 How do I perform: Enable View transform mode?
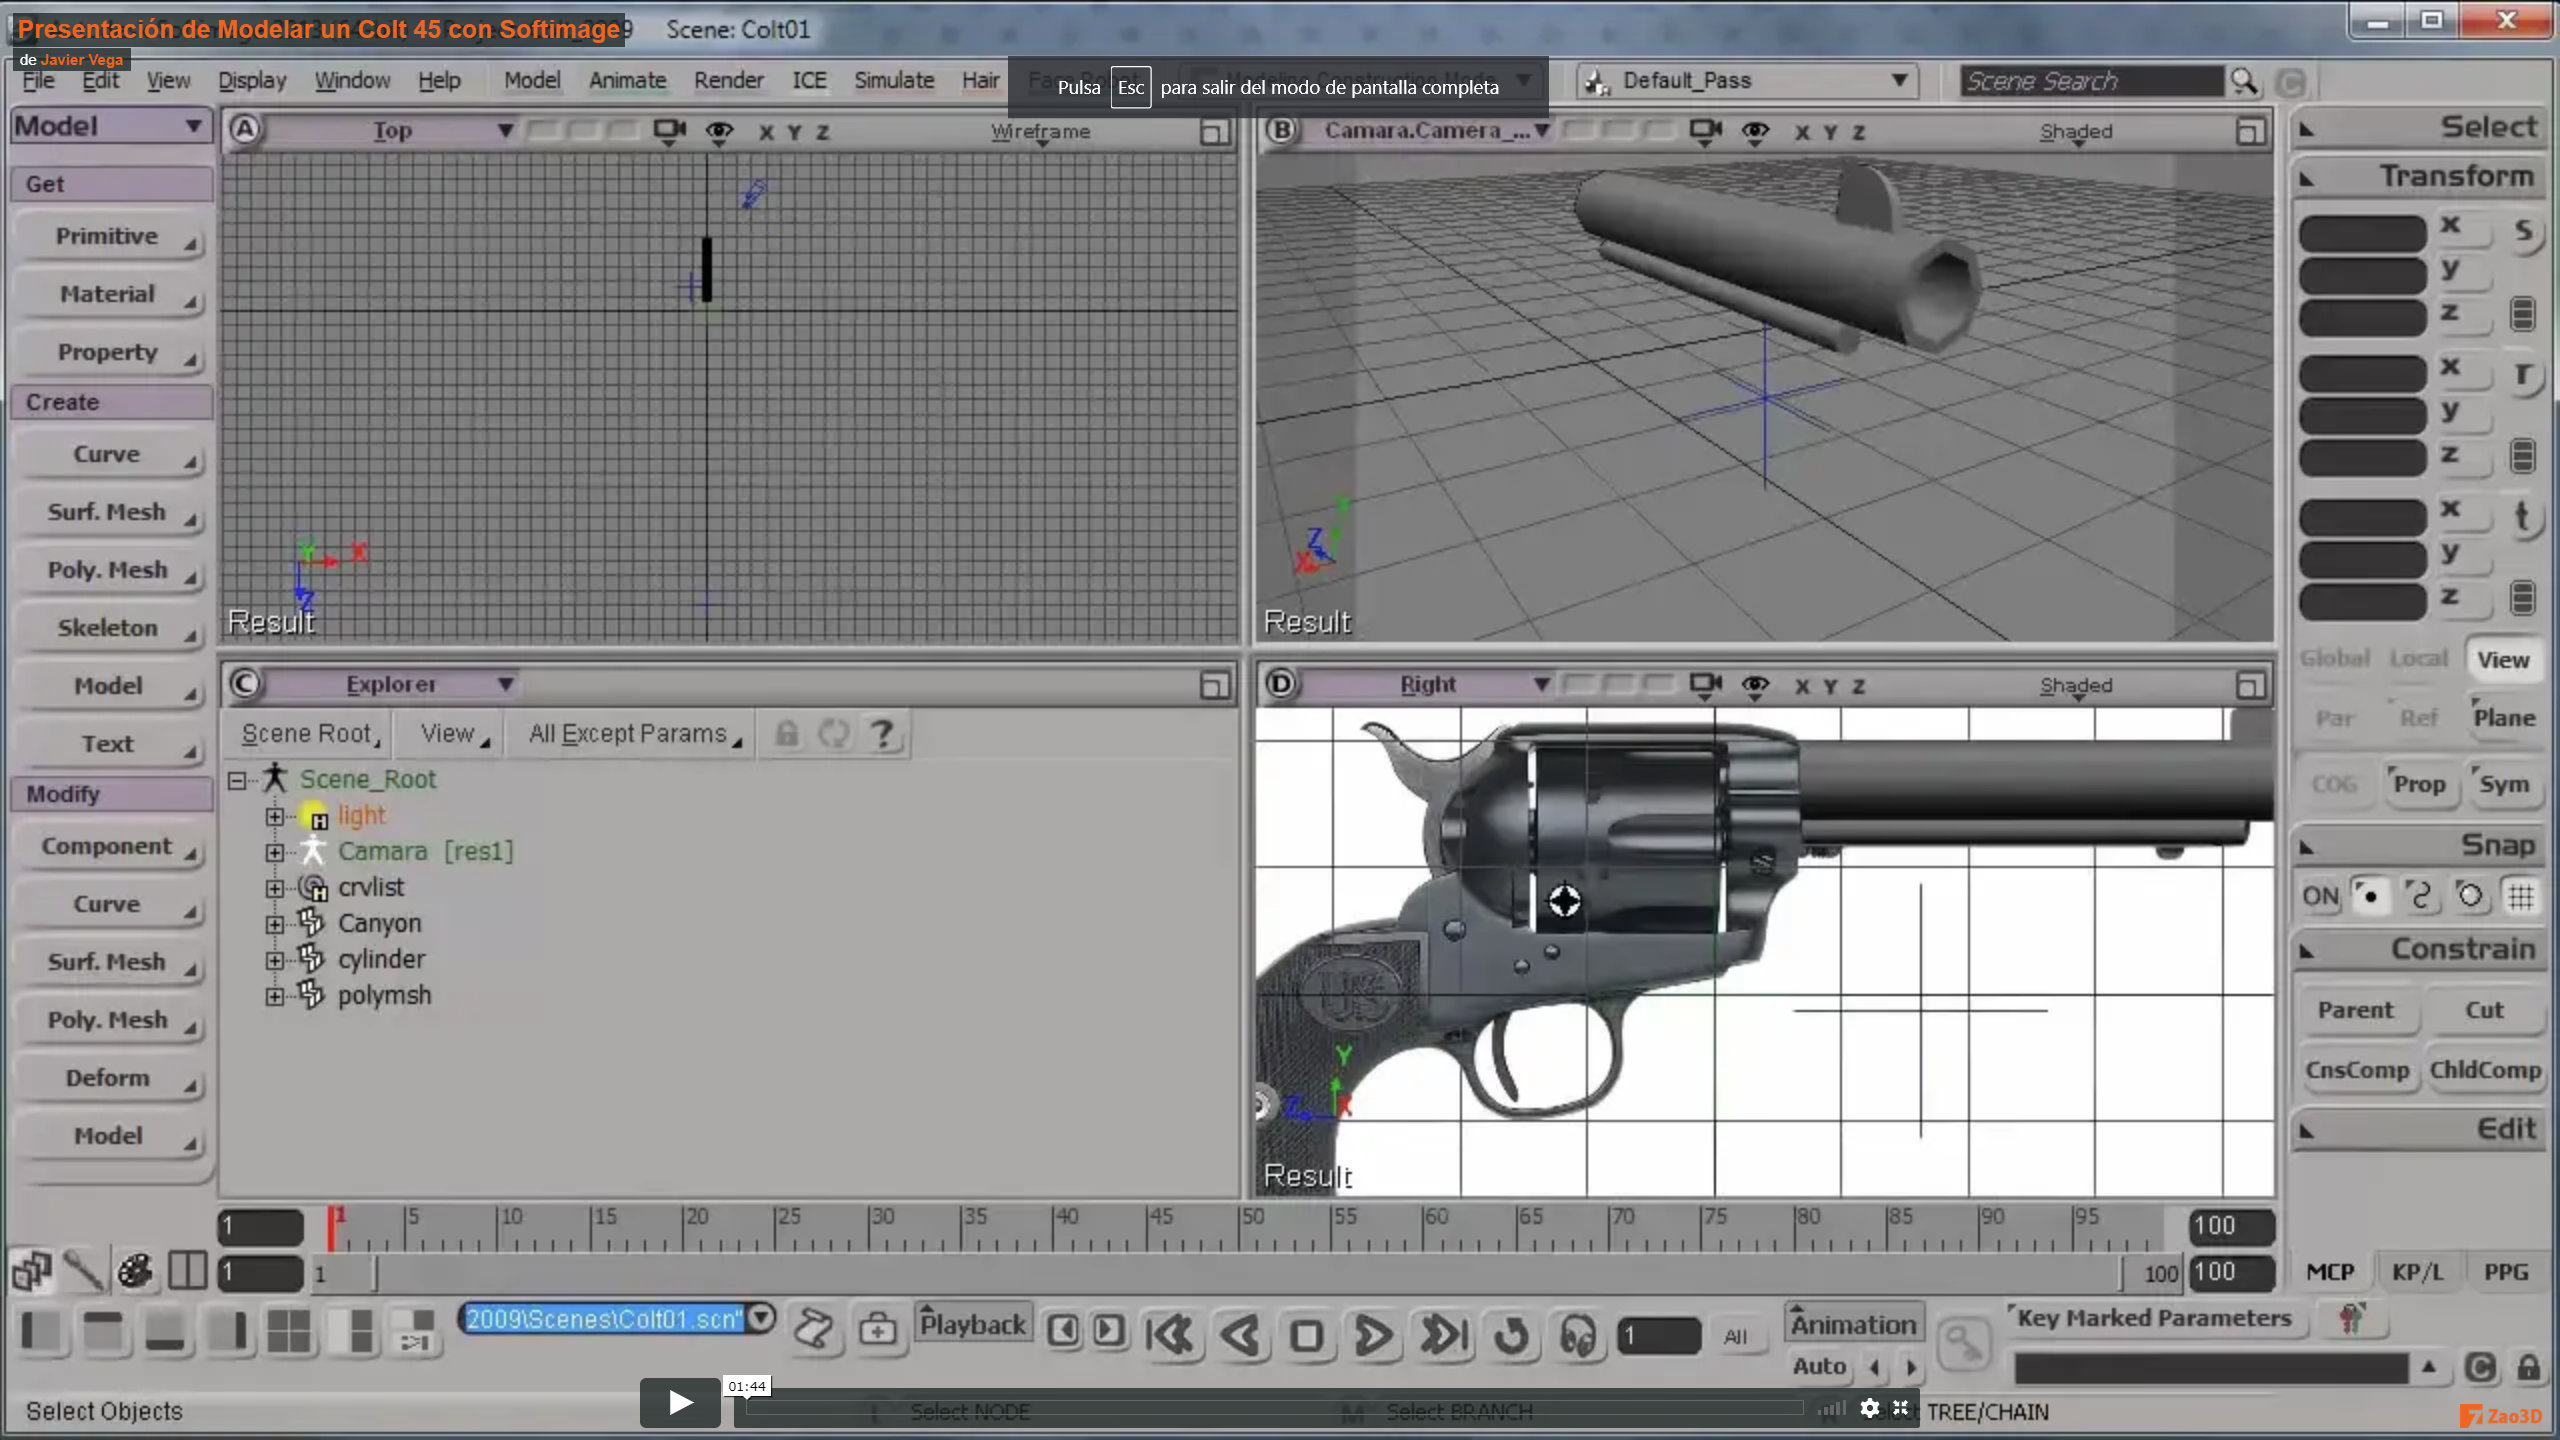pos(2503,660)
